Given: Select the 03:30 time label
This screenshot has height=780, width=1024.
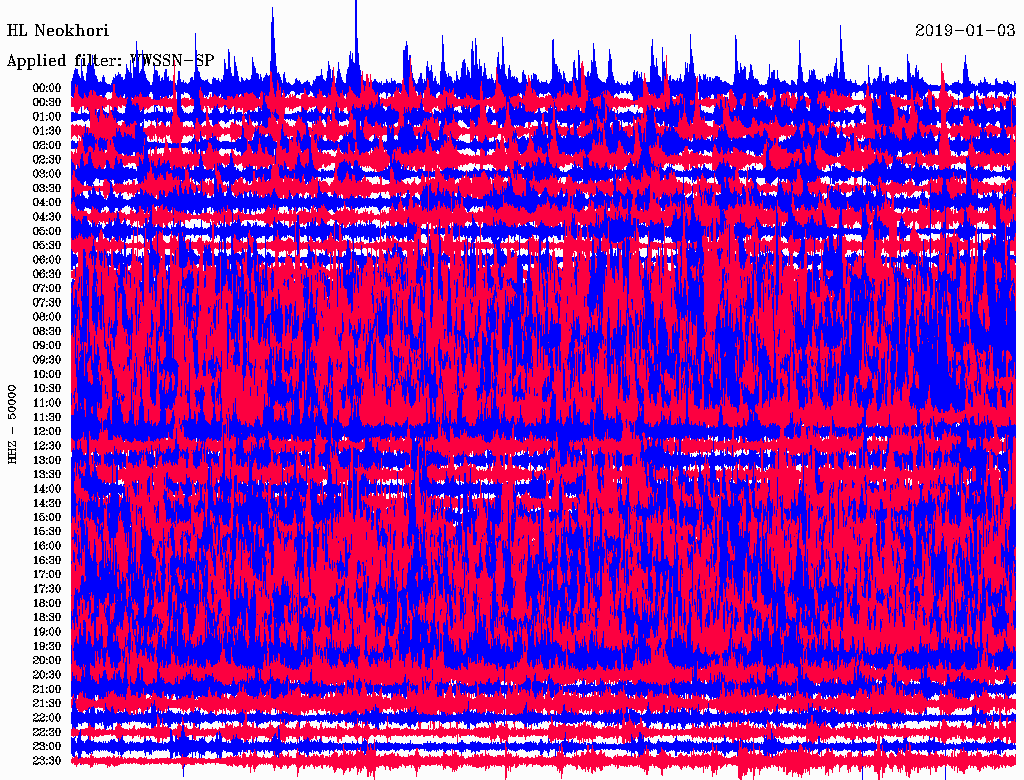Looking at the screenshot, I should (46, 188).
